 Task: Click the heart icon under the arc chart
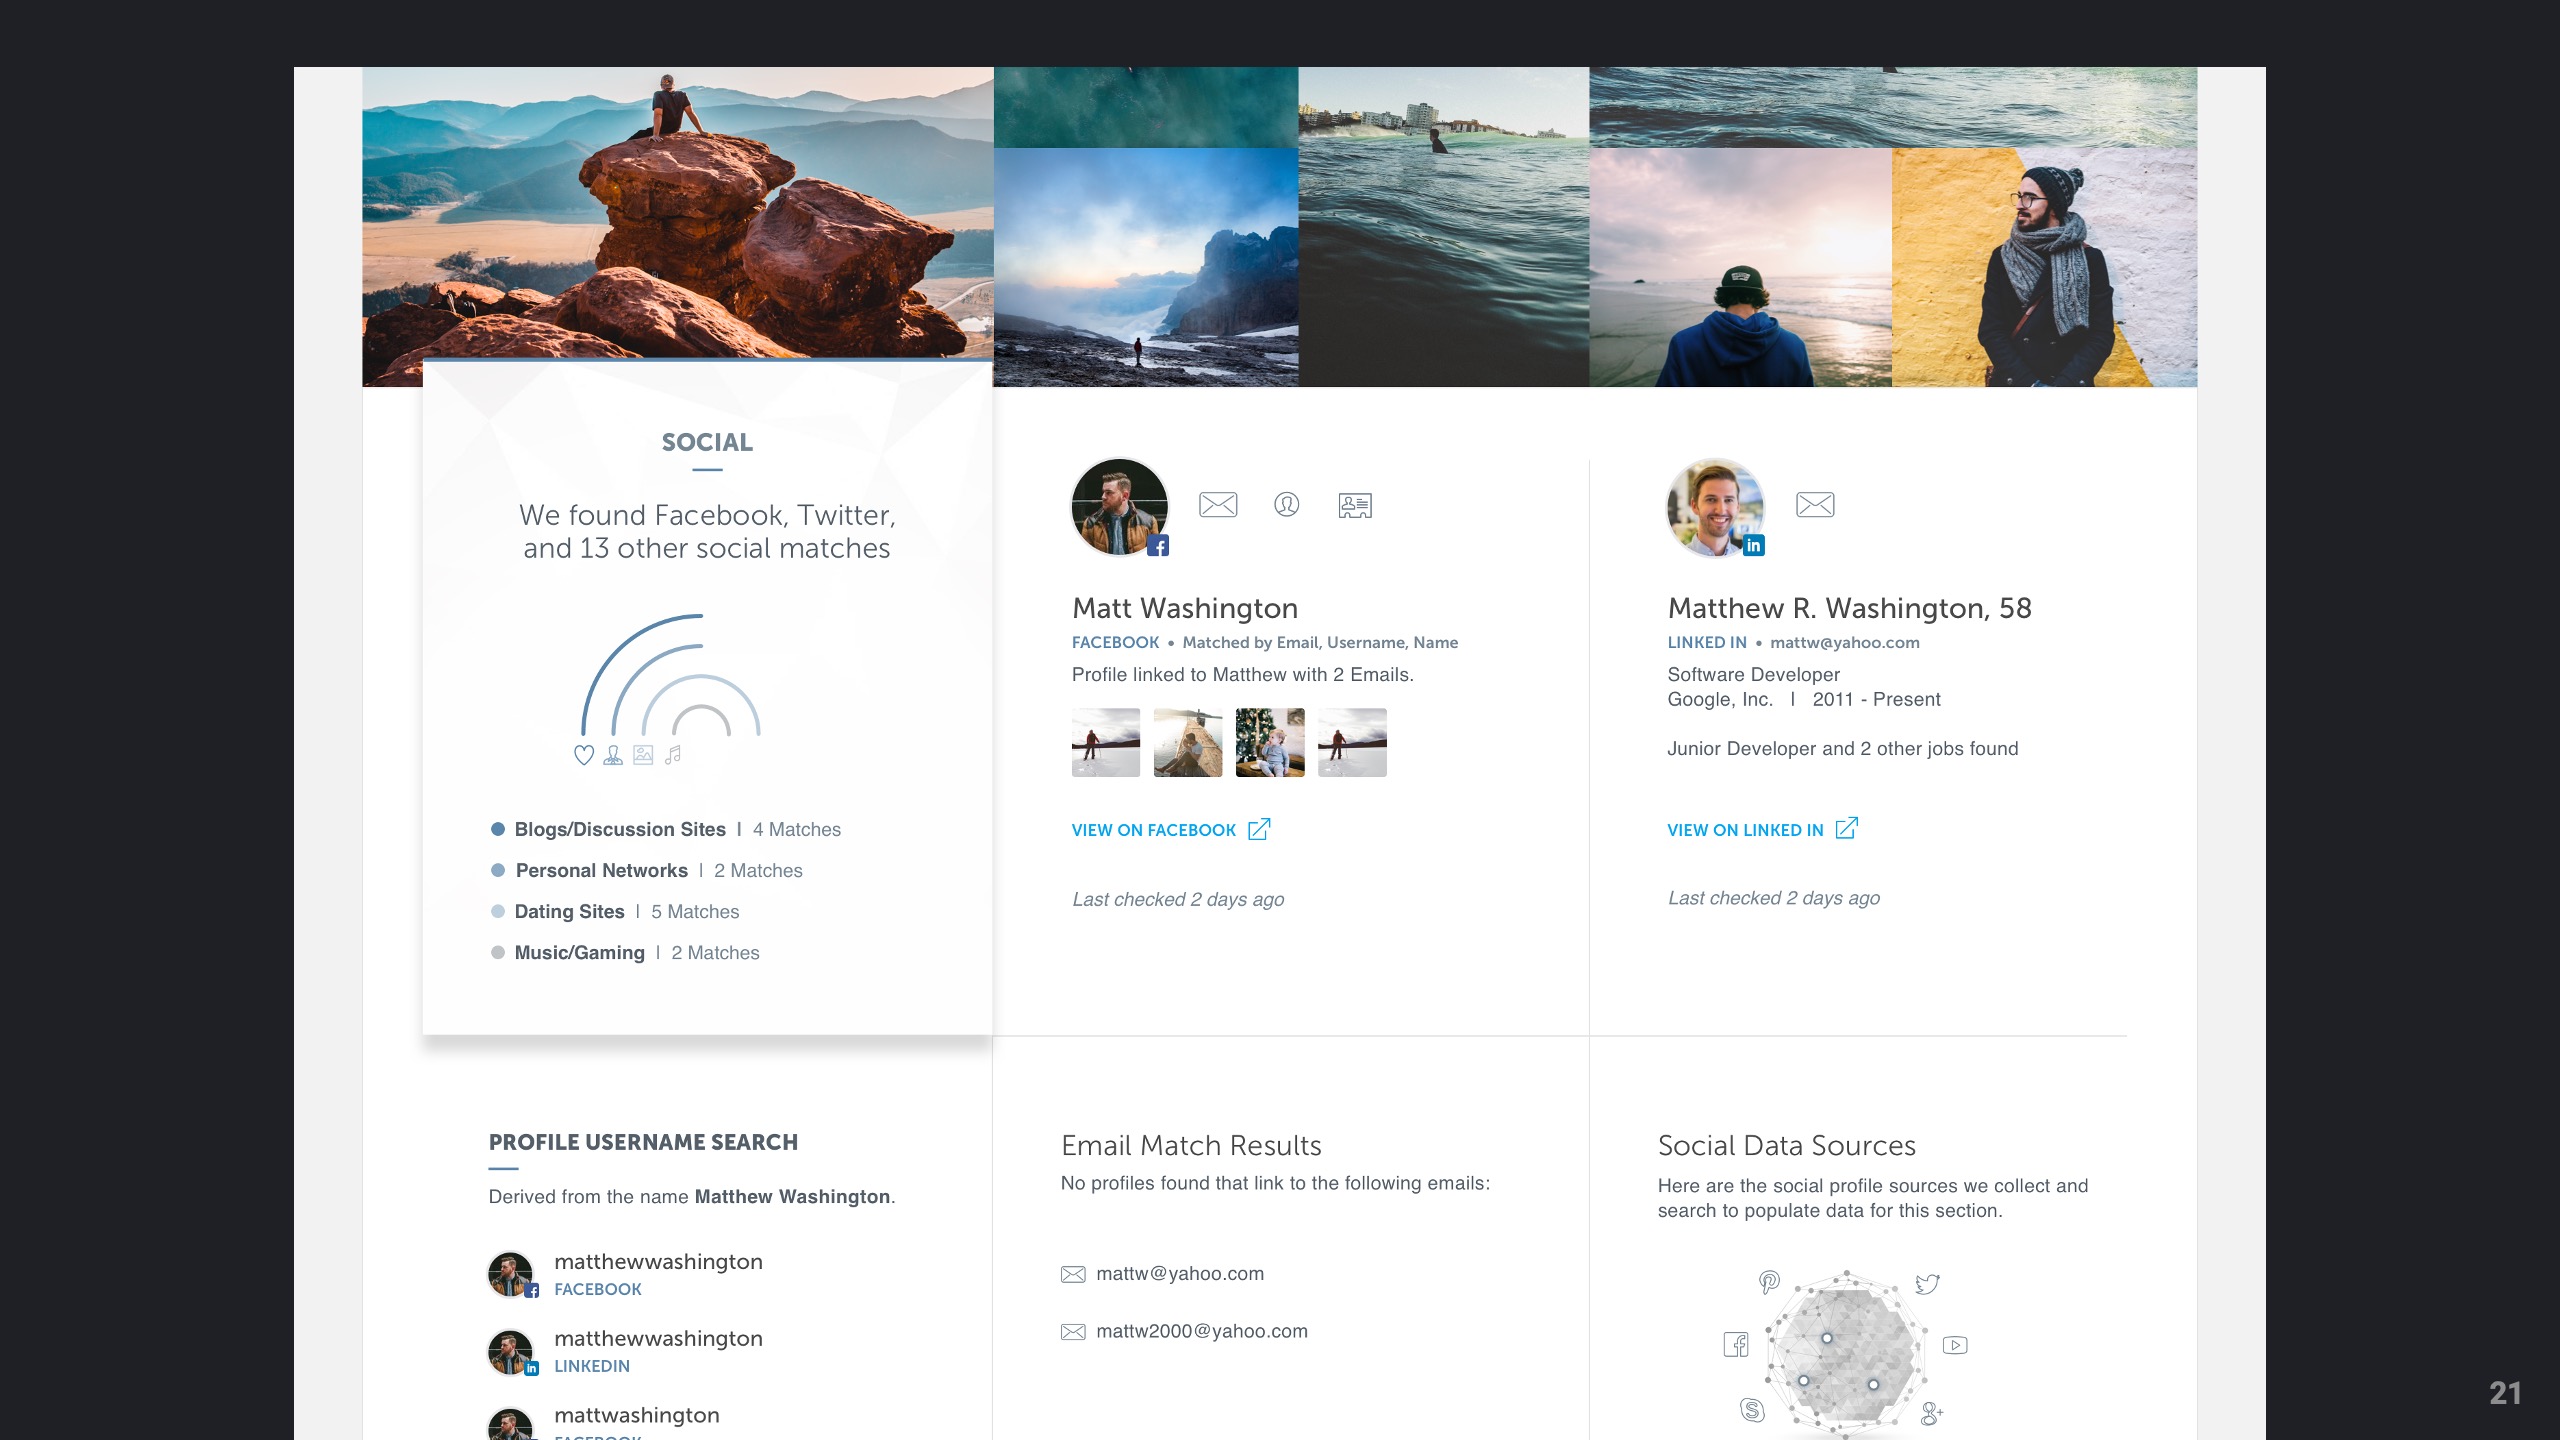(584, 755)
